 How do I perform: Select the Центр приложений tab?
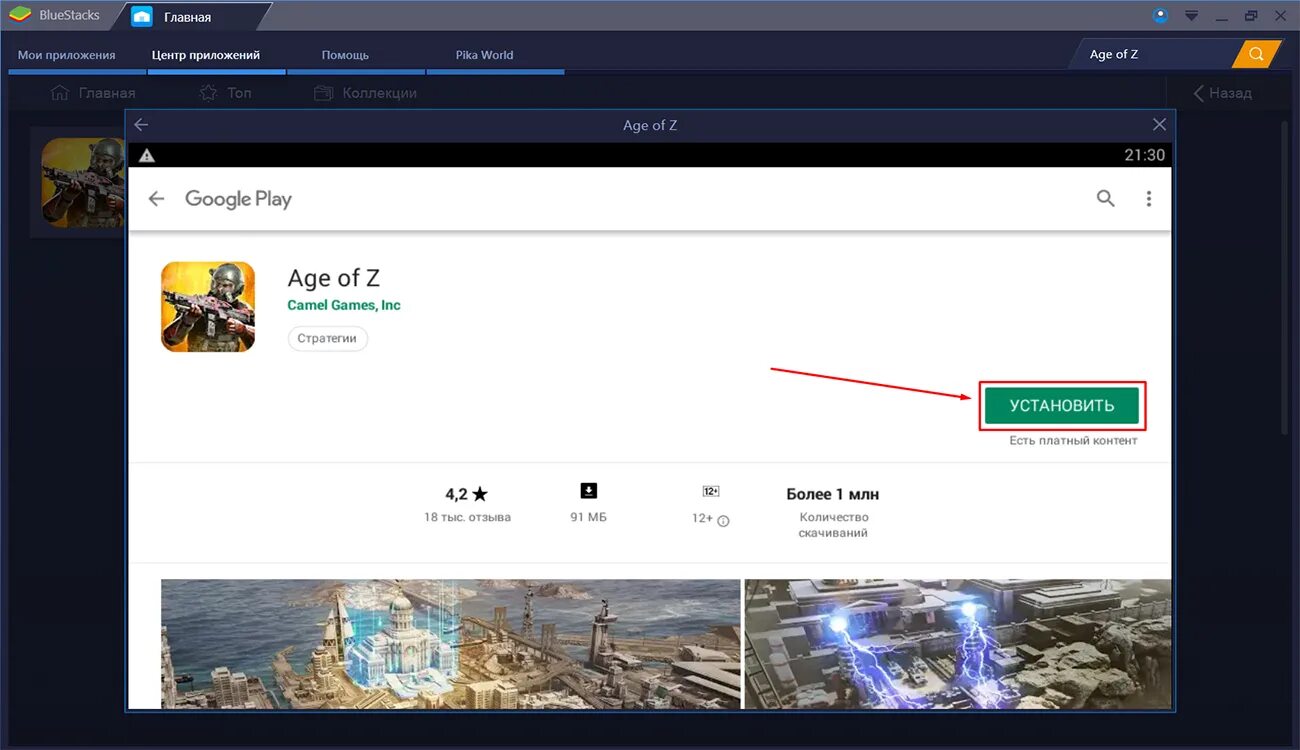point(206,55)
